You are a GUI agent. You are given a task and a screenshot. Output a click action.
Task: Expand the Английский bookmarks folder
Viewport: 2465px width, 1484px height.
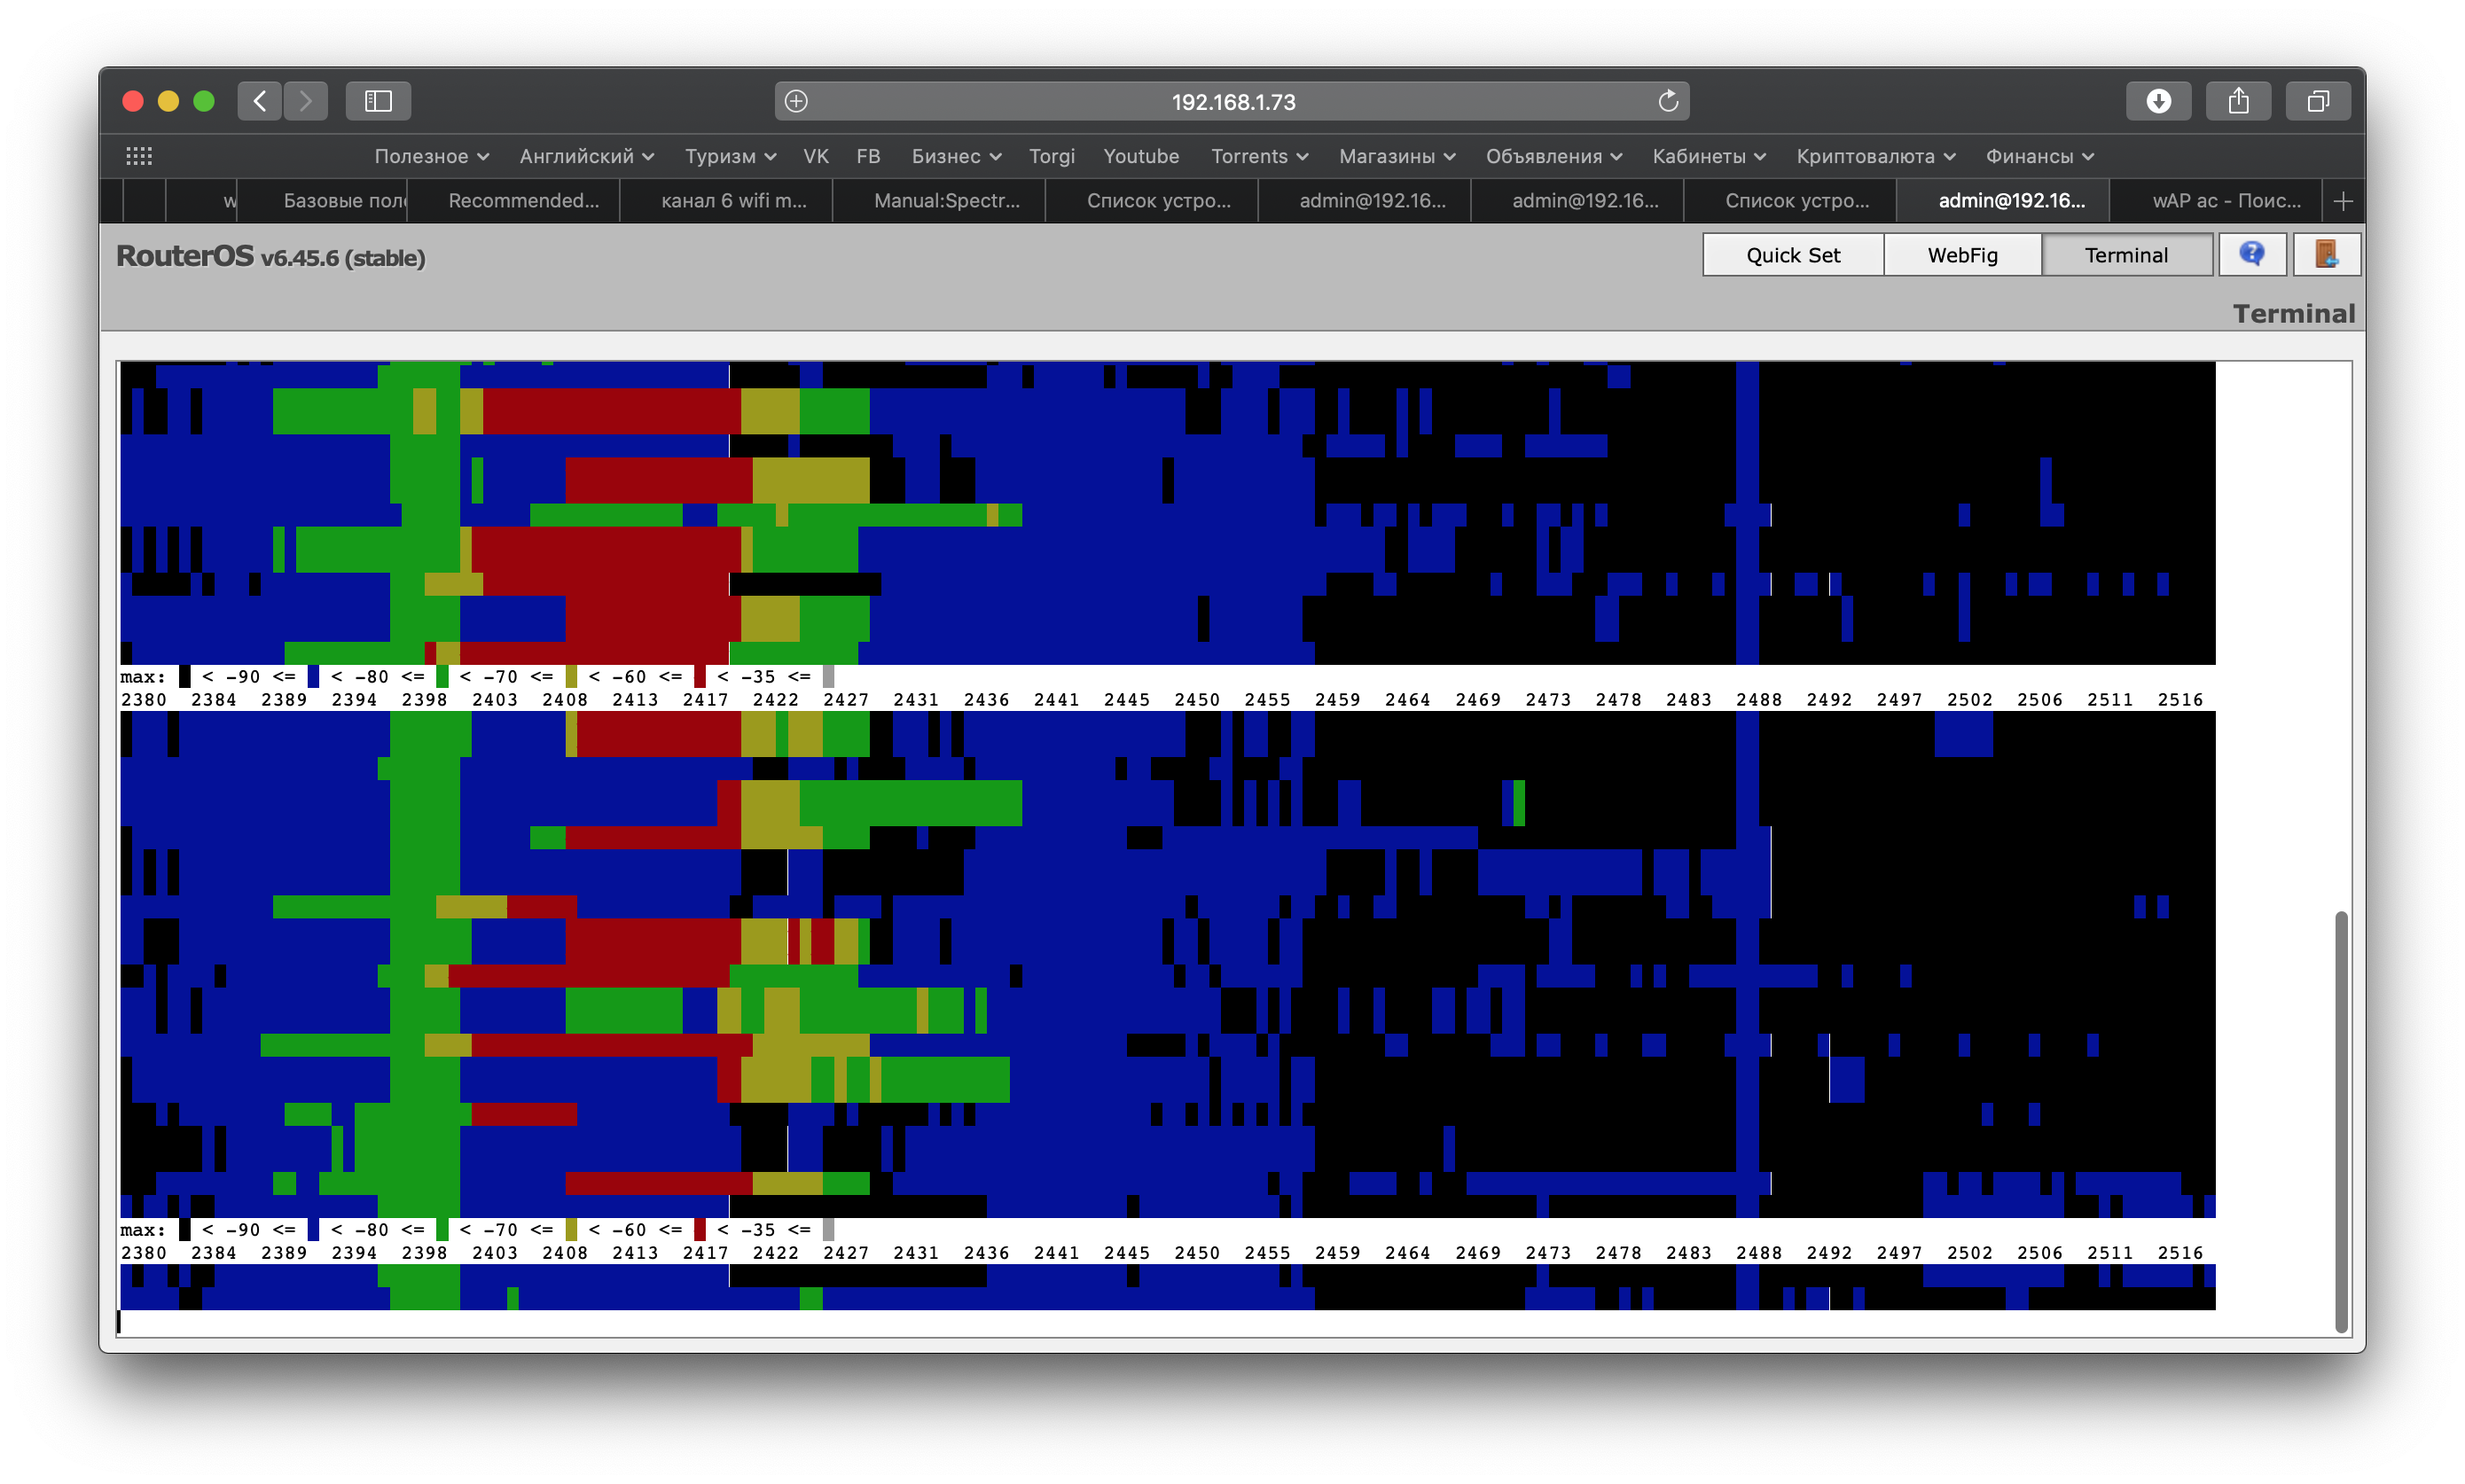[587, 156]
